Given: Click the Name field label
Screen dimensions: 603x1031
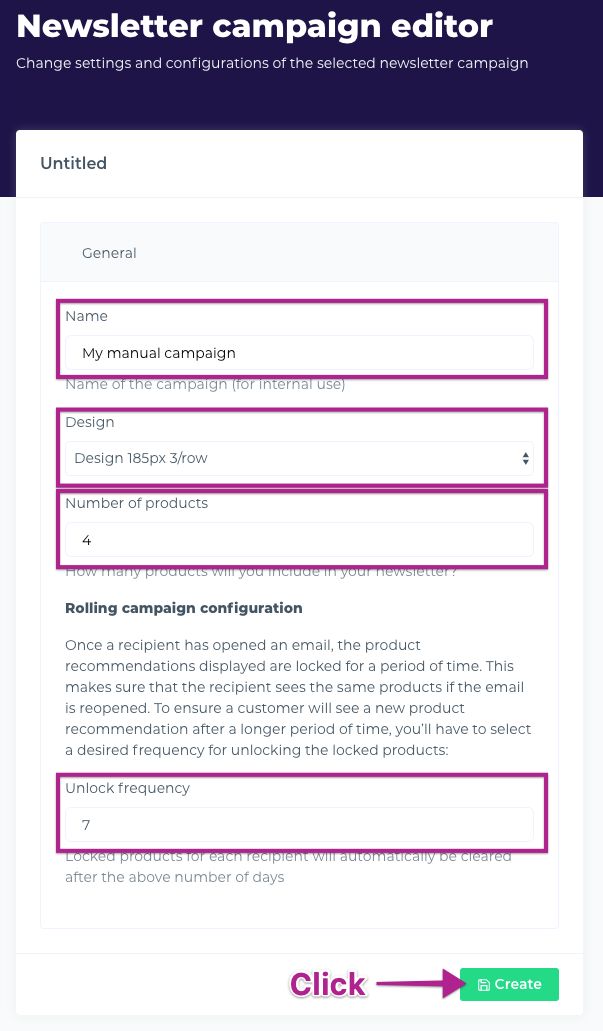Looking at the screenshot, I should click(x=86, y=316).
